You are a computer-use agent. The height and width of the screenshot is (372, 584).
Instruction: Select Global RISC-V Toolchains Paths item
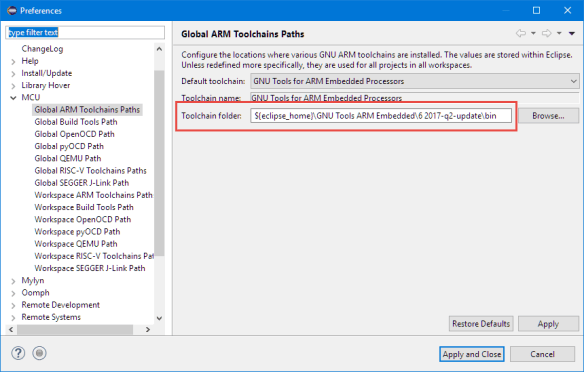(x=91, y=171)
